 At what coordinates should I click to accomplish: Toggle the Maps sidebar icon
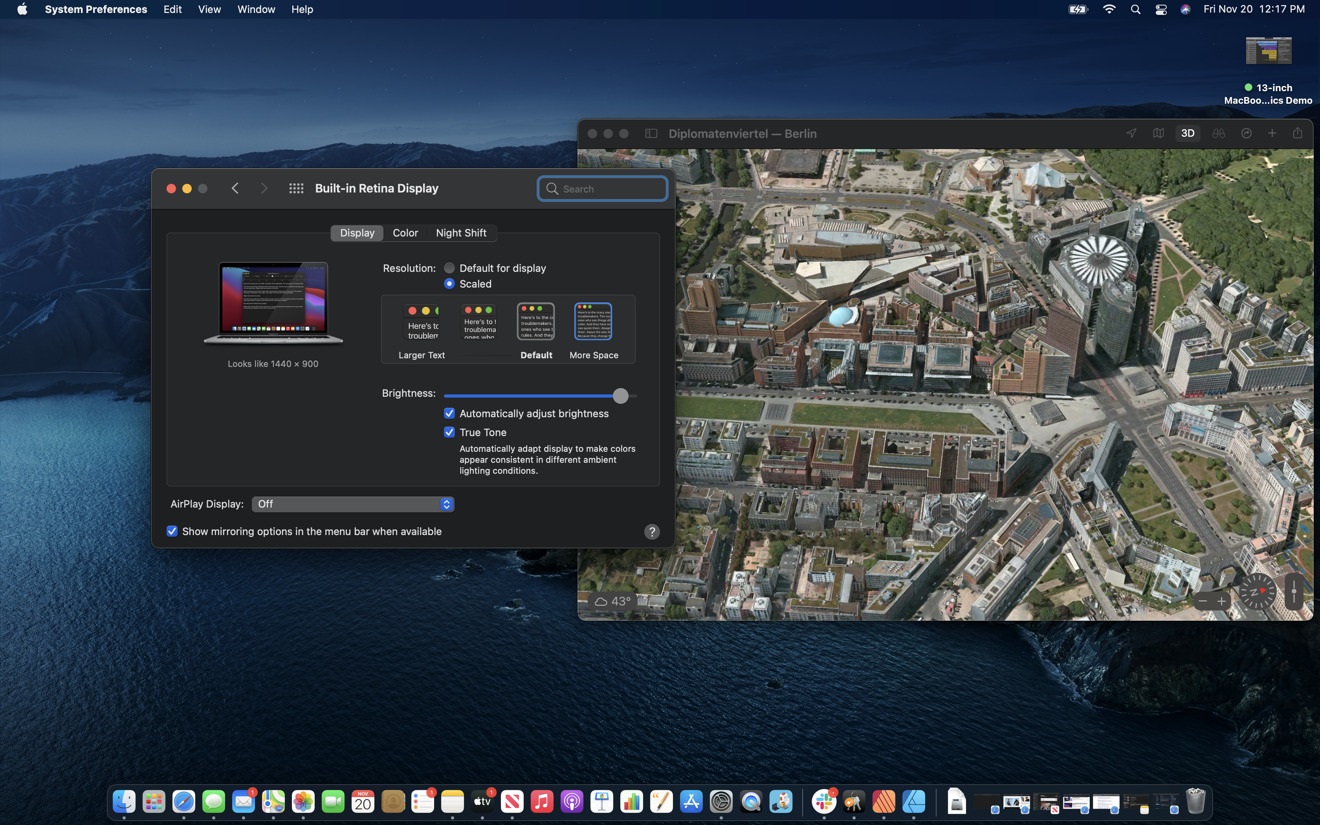point(651,133)
